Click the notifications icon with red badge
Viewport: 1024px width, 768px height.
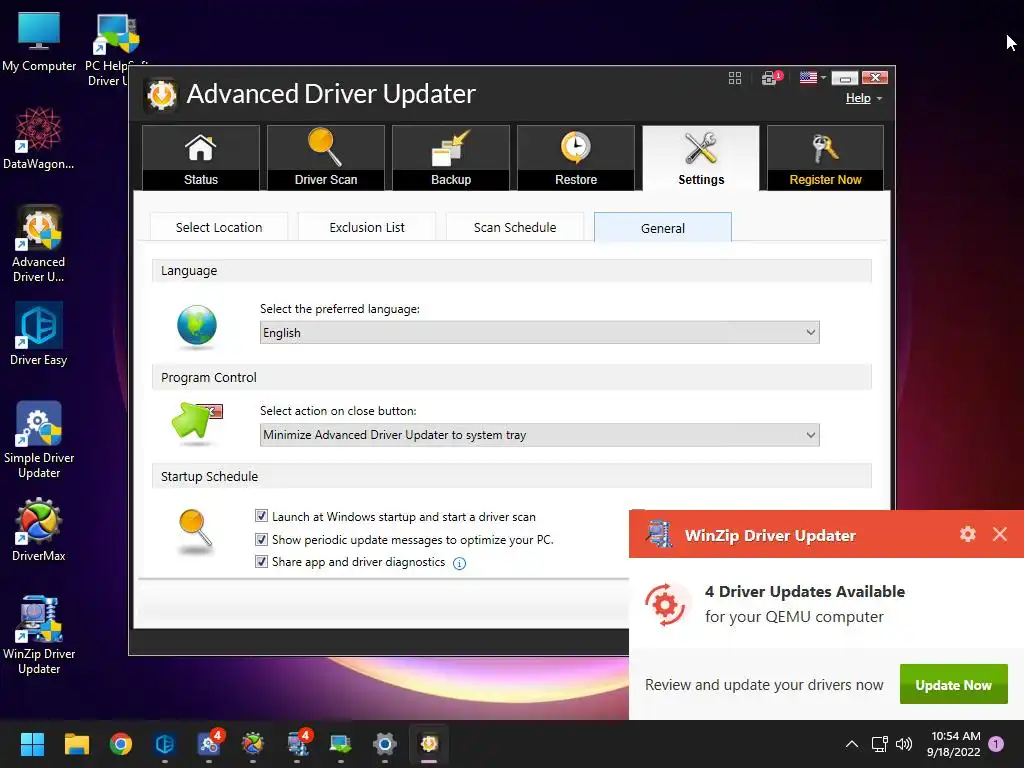(x=772, y=78)
